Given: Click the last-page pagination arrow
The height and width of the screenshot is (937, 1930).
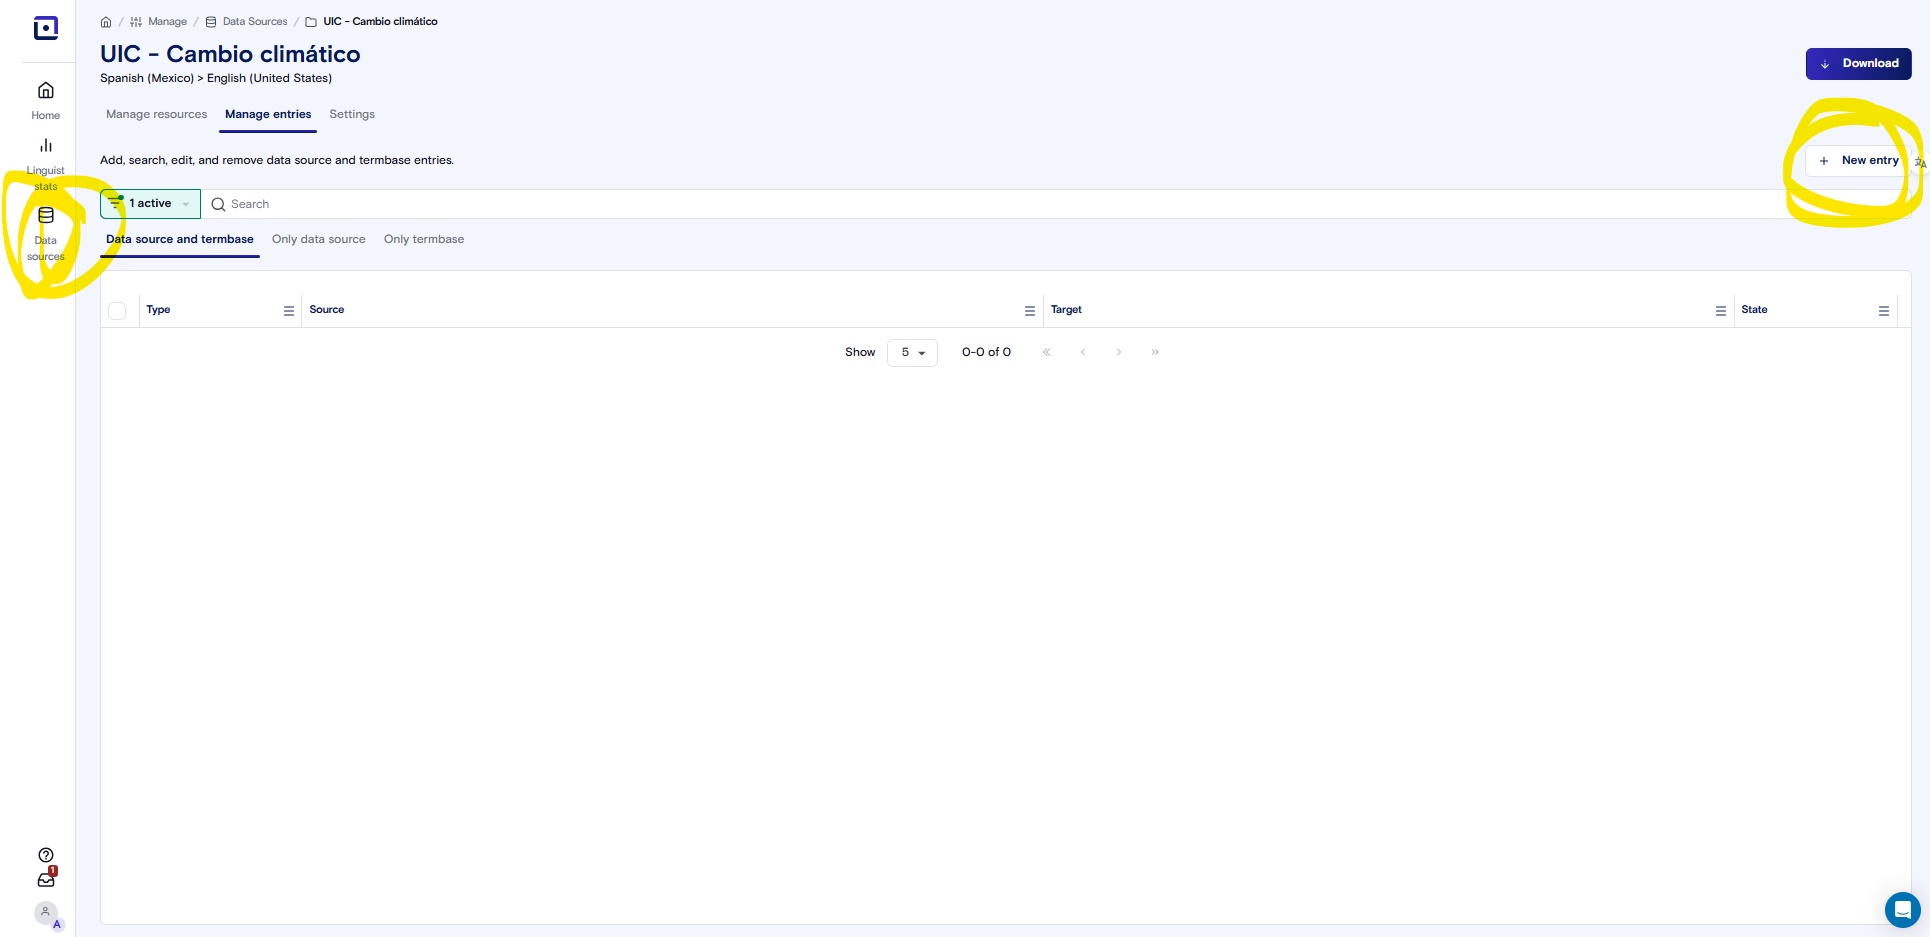Looking at the screenshot, I should [1155, 352].
